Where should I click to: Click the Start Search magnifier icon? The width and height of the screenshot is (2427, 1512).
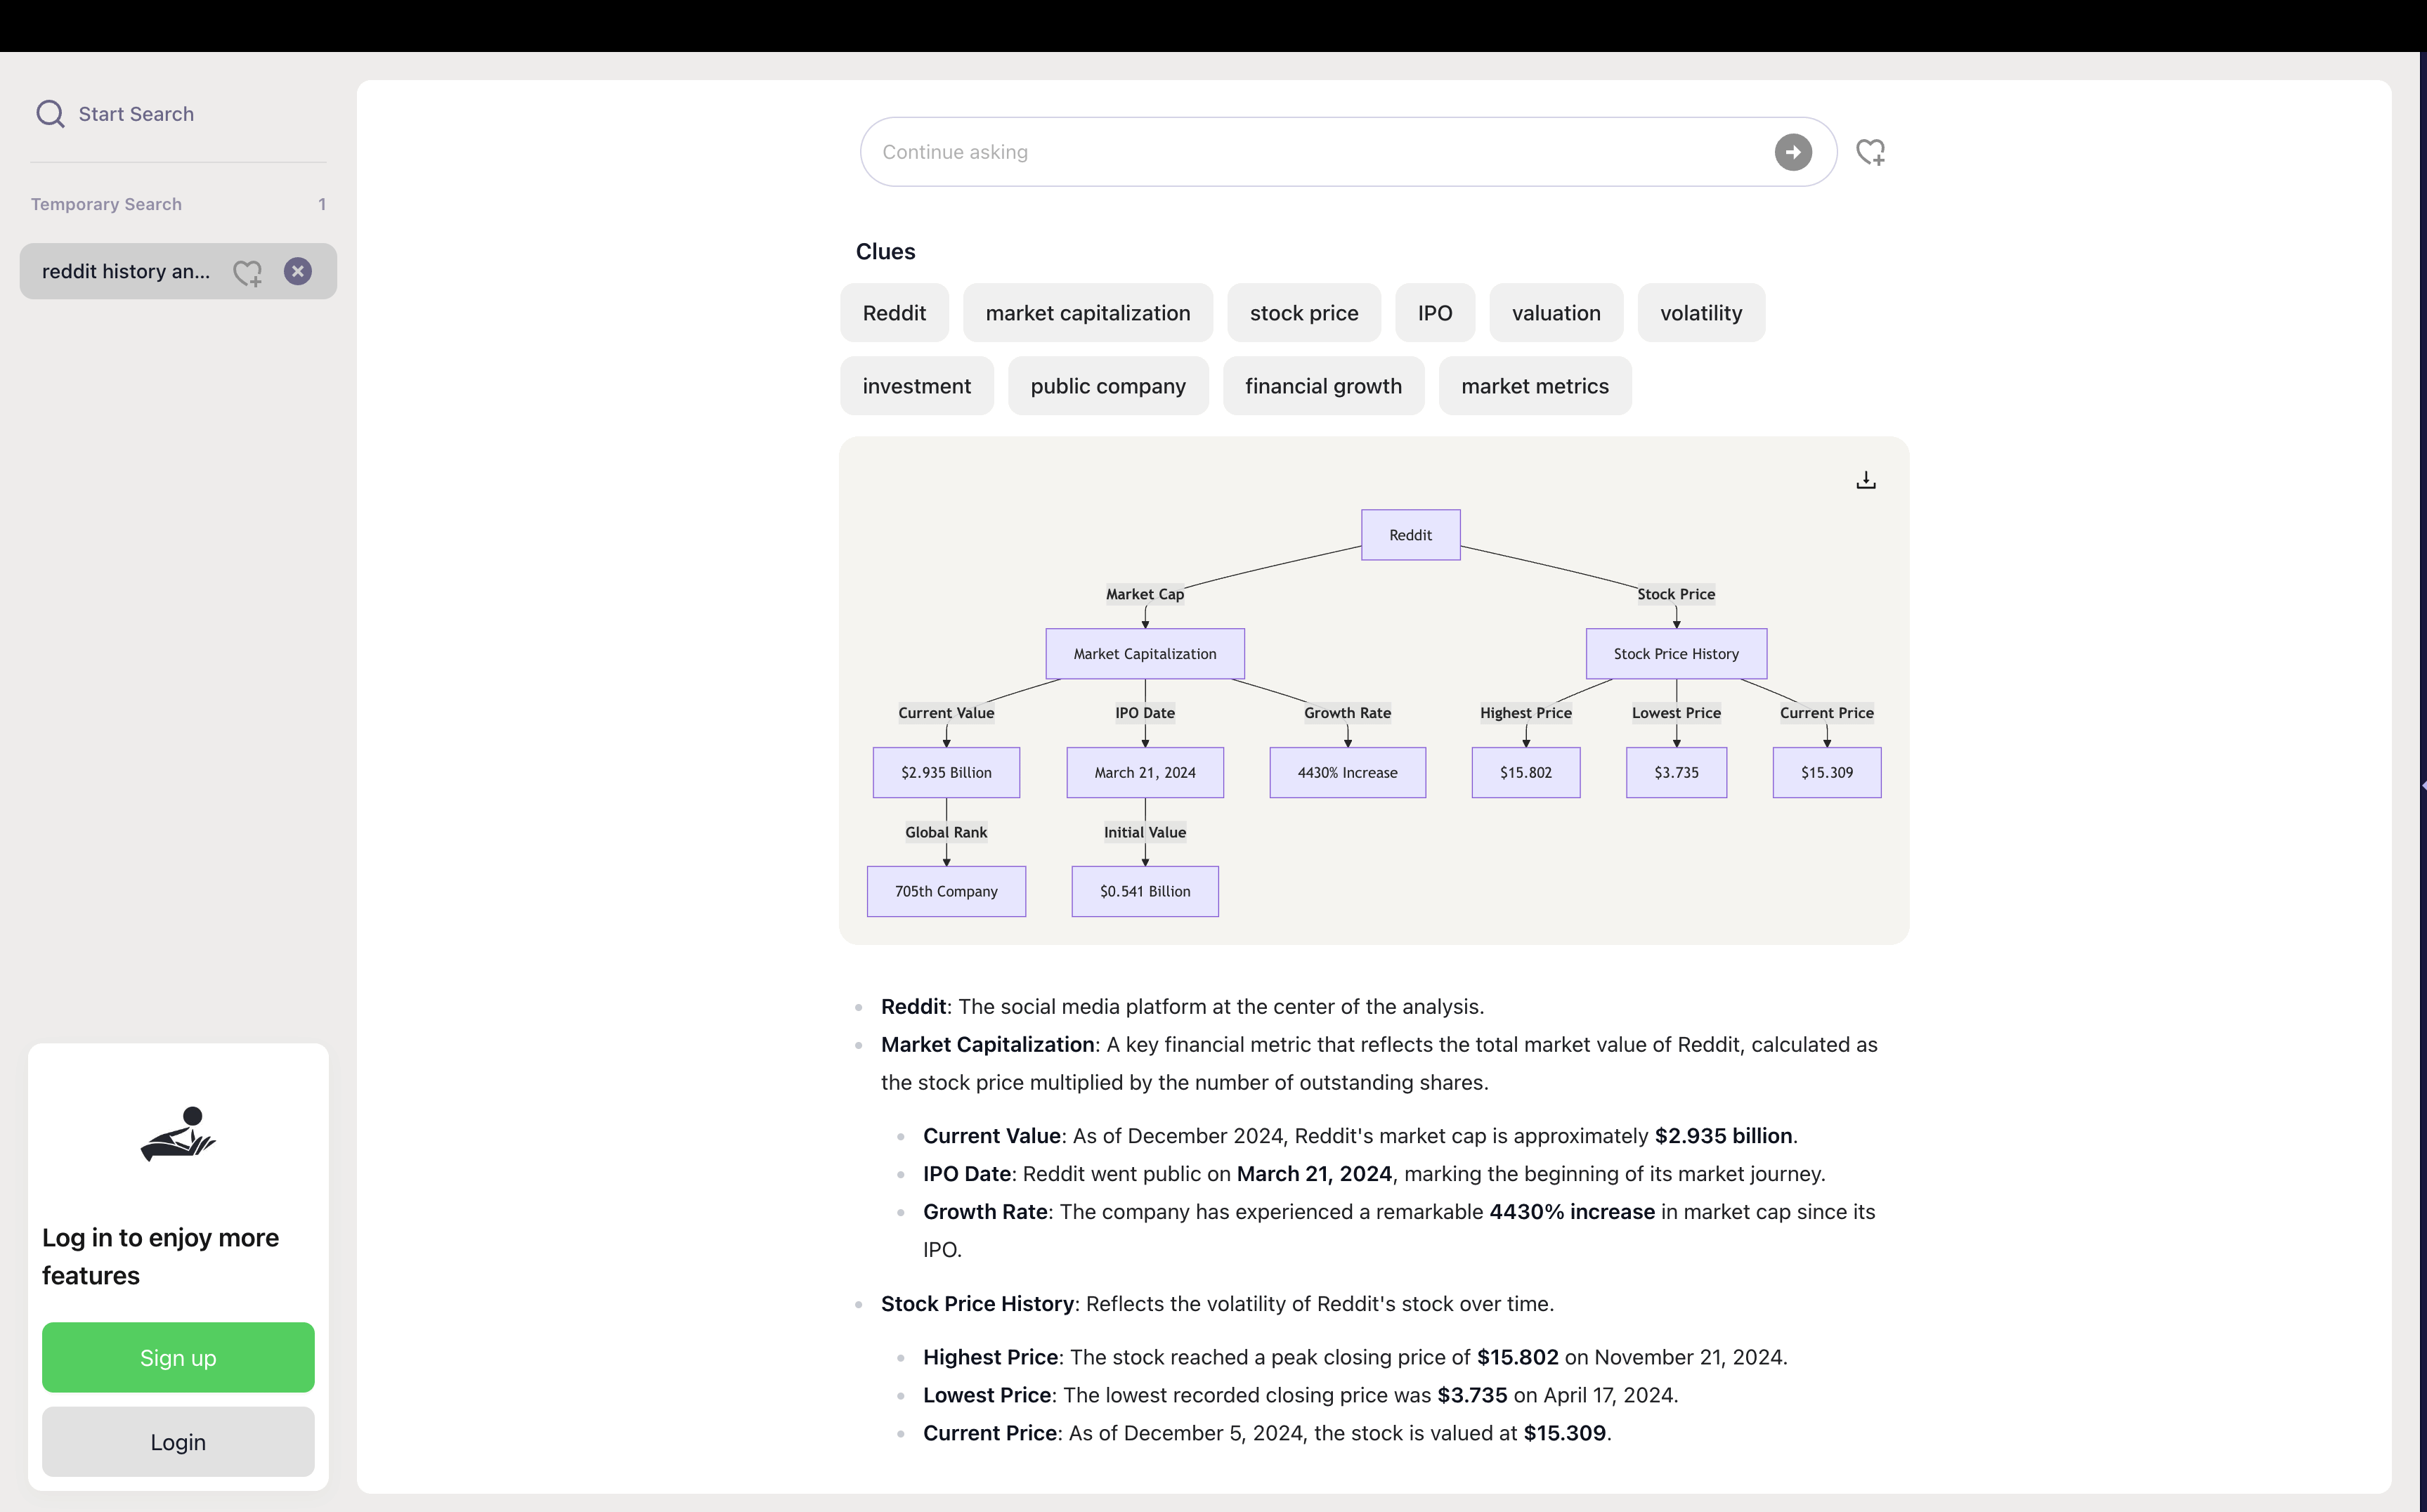click(50, 114)
